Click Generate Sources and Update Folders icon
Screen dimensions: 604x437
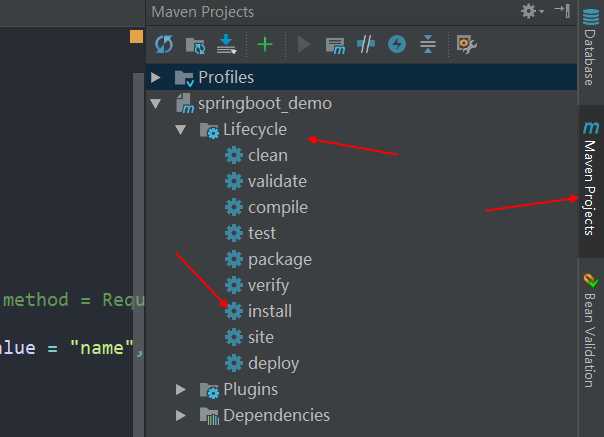195,45
